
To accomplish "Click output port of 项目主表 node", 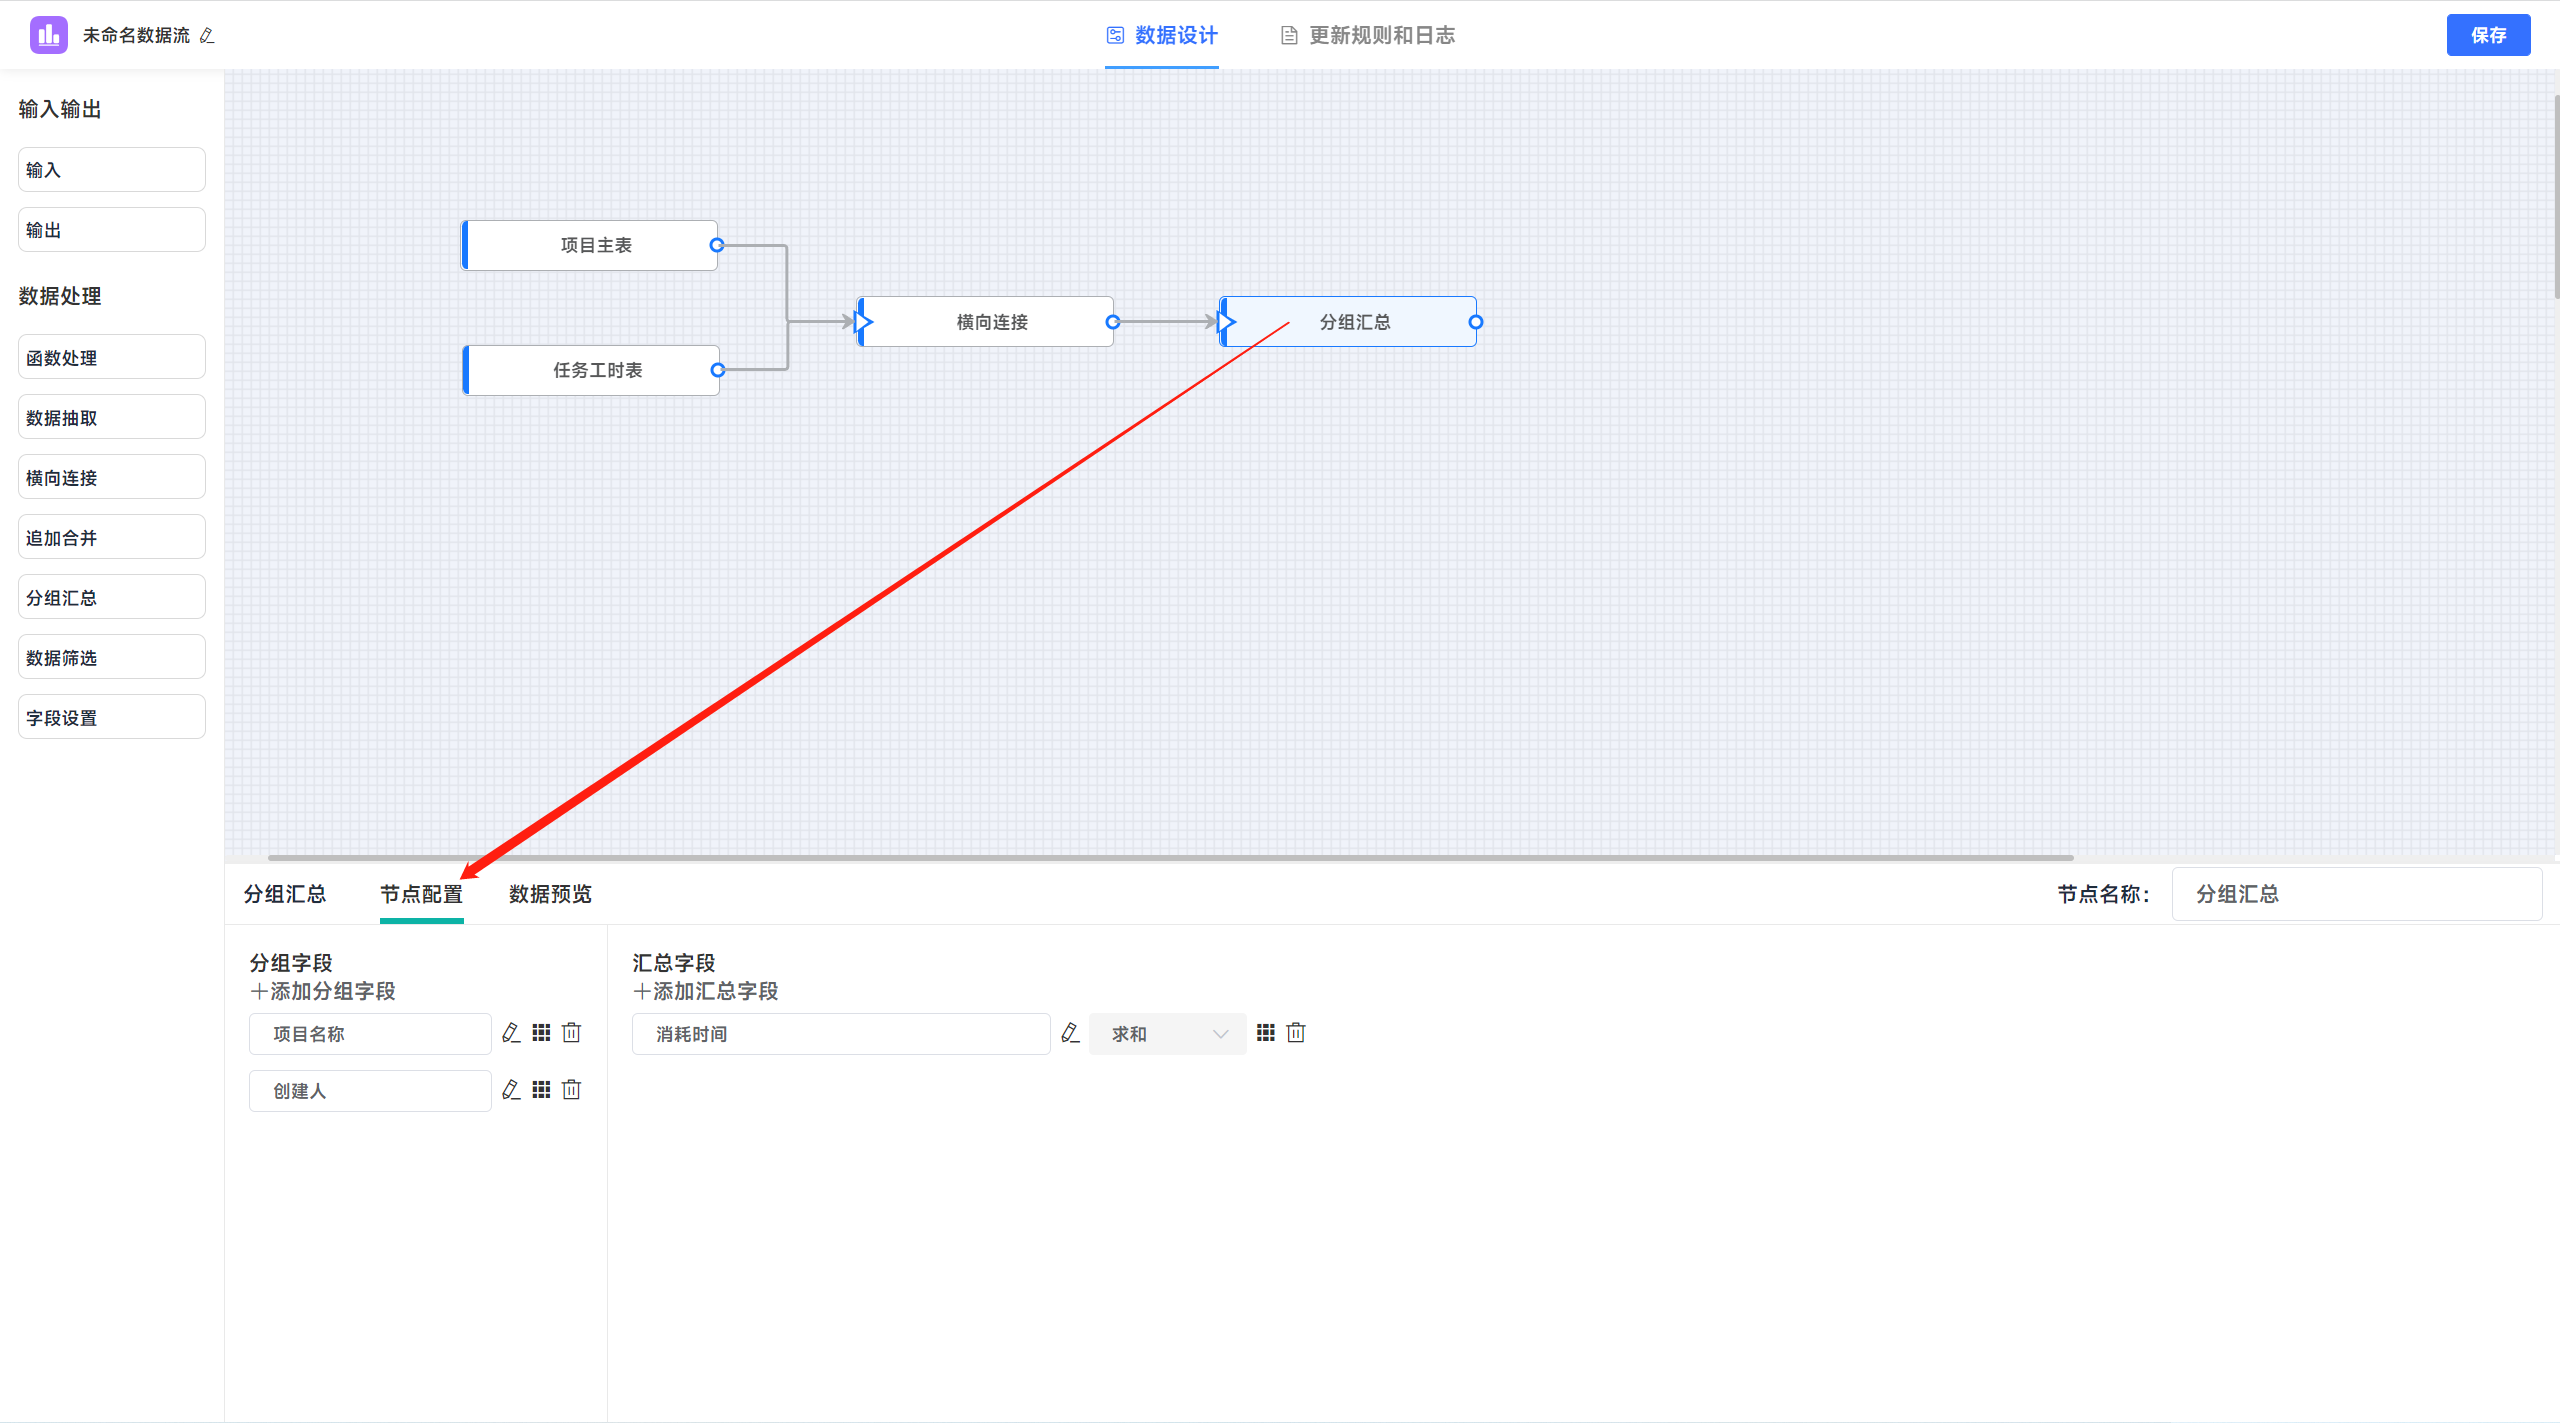I will pyautogui.click(x=716, y=245).
